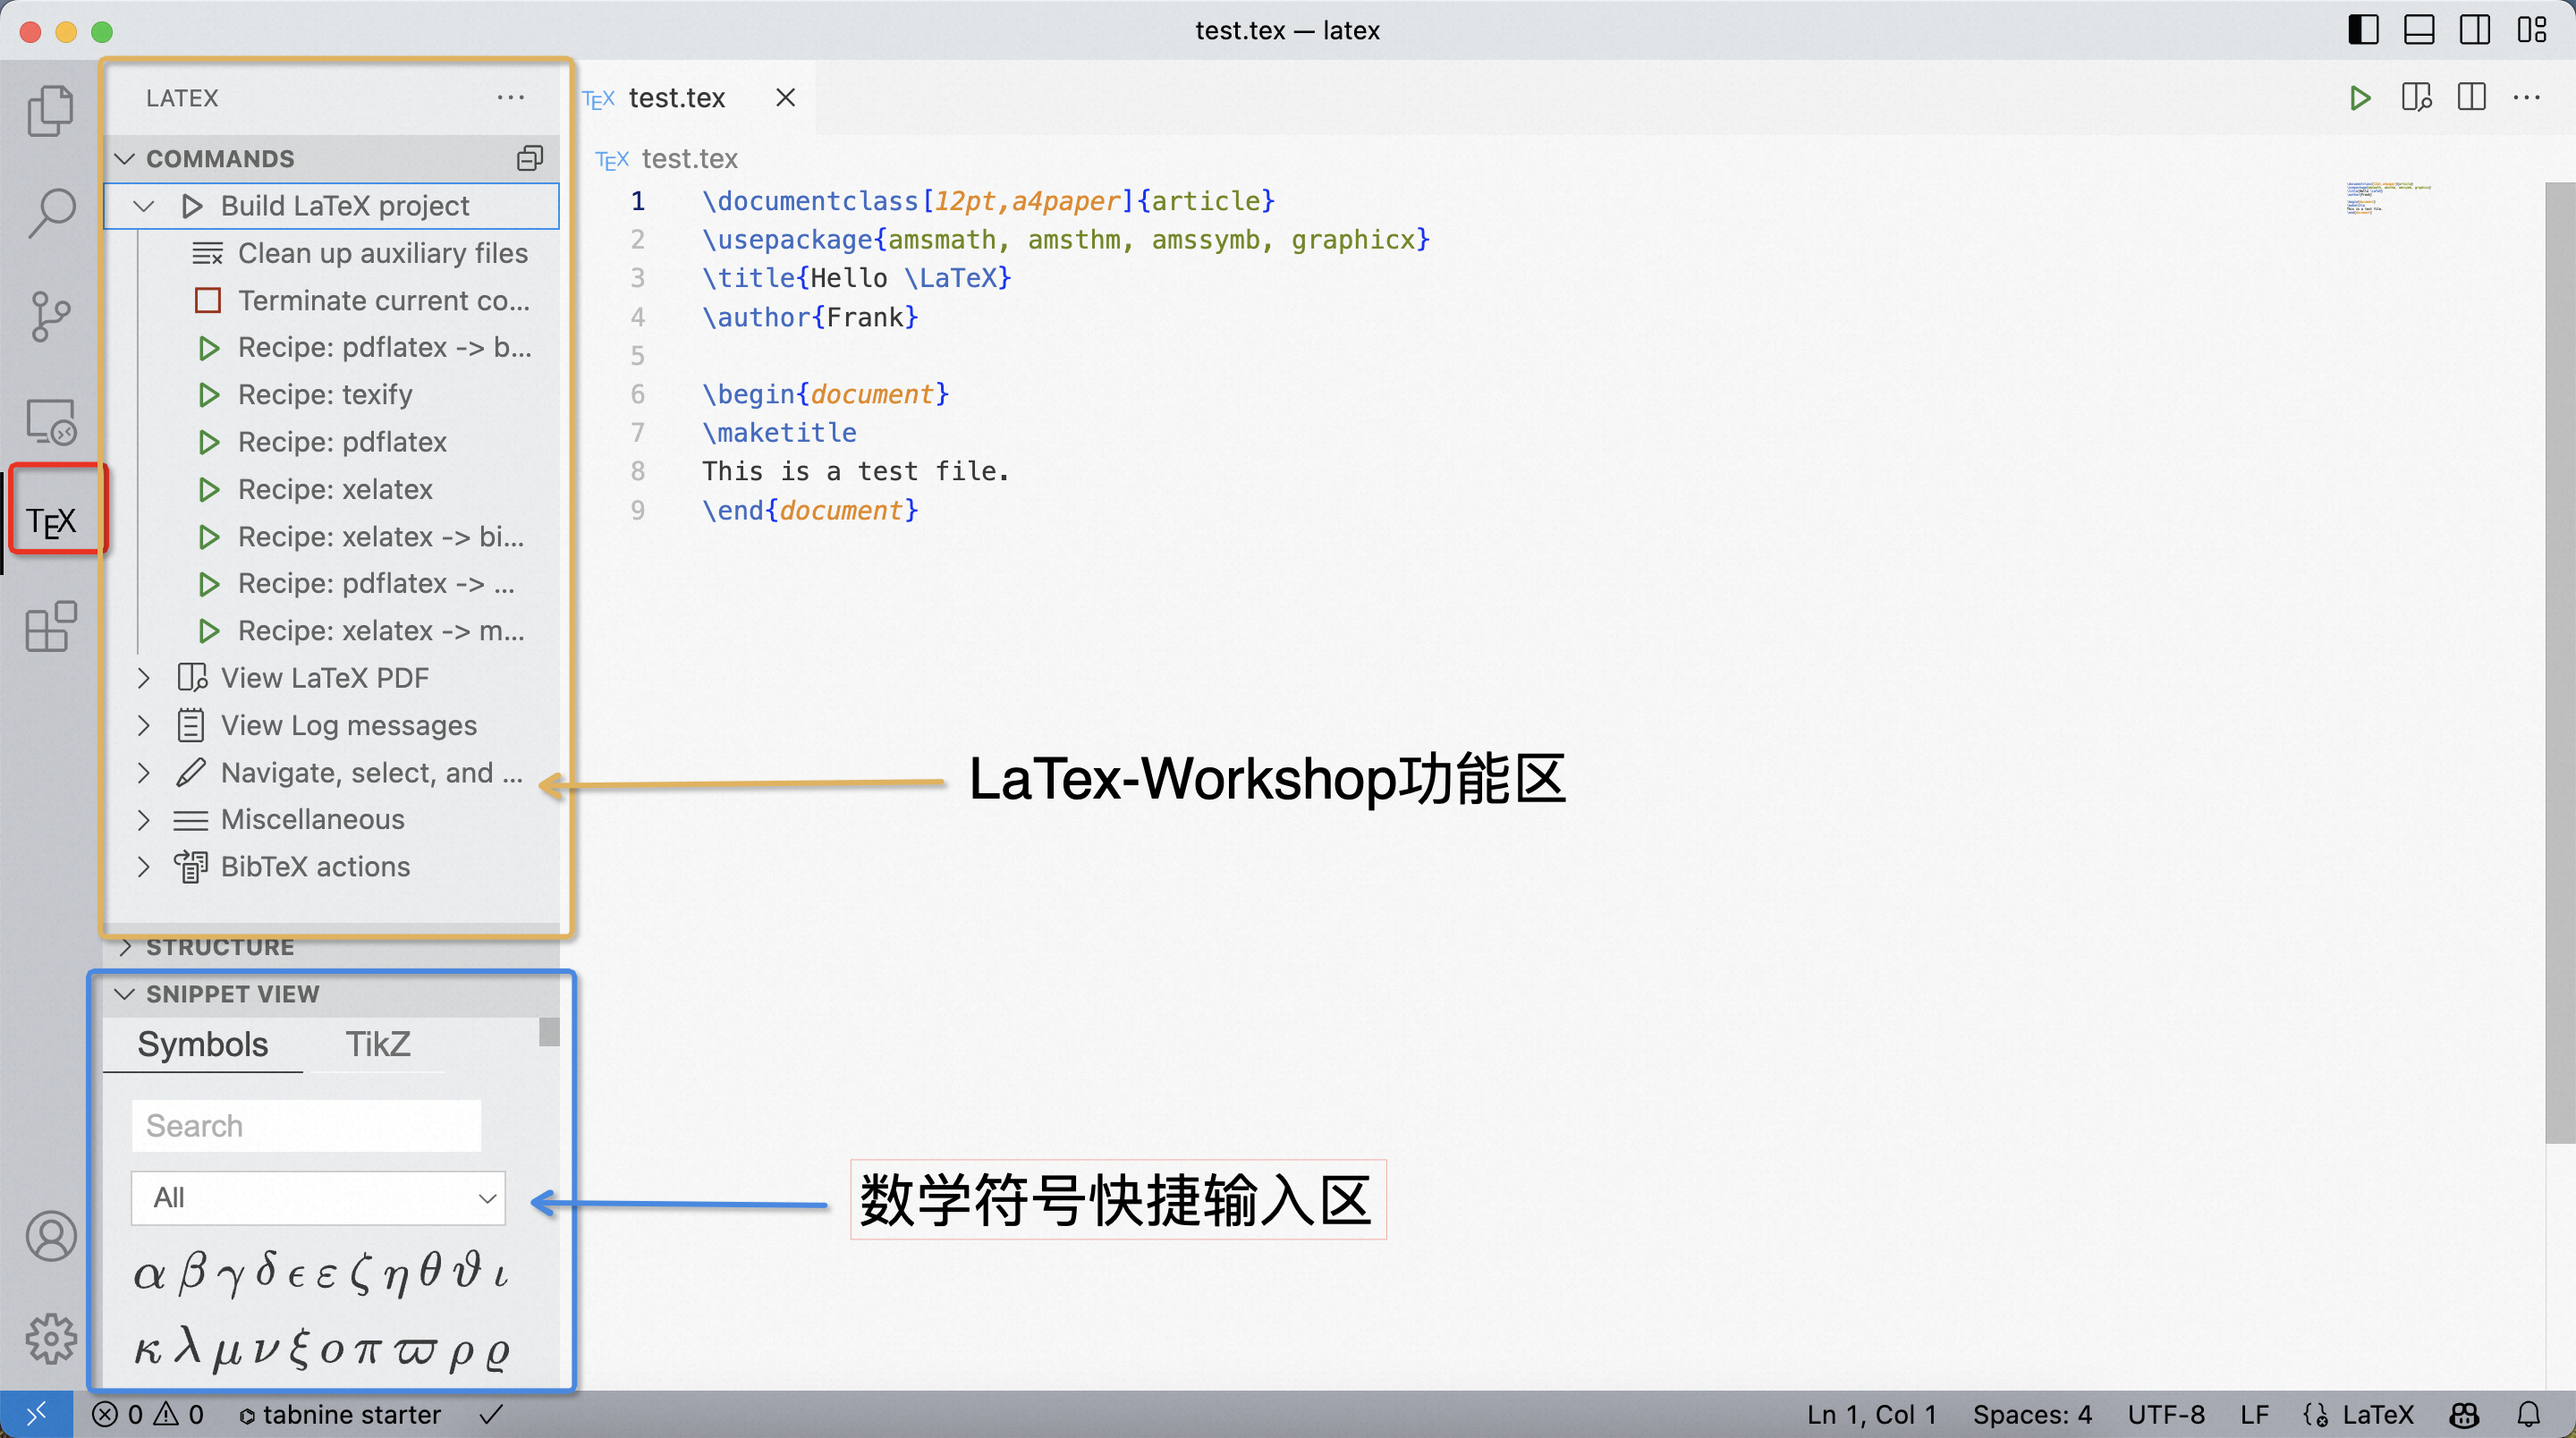
Task: Click tabnine starter status item
Action: tap(340, 1414)
